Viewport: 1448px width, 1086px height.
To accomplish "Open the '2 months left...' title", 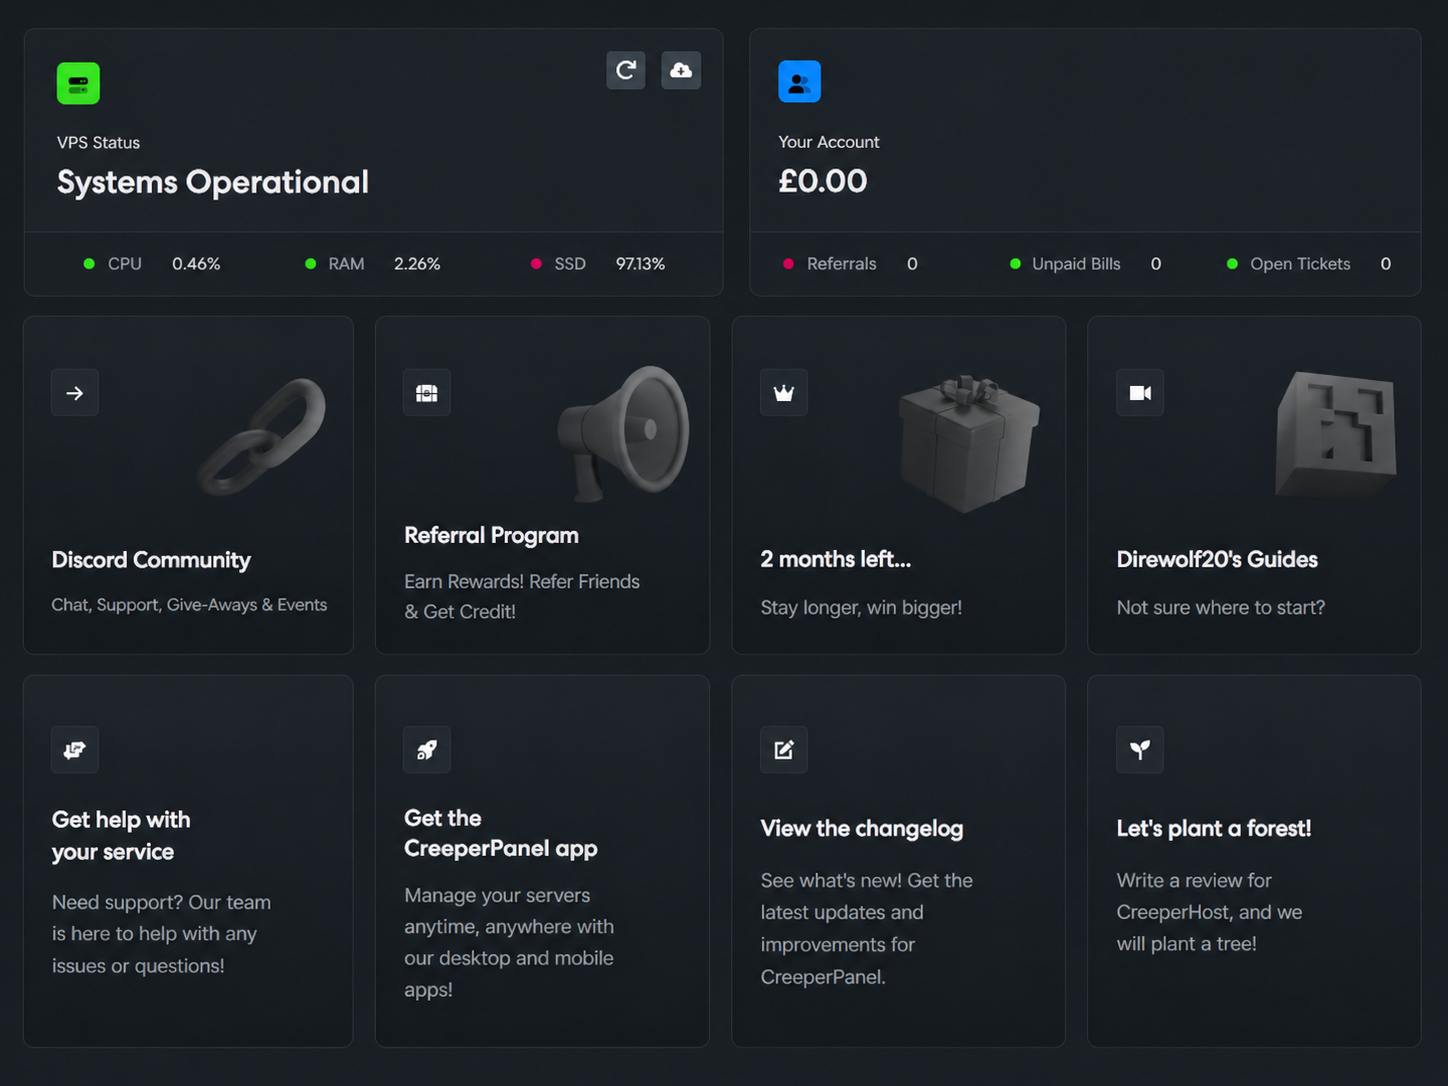I will (x=835, y=559).
